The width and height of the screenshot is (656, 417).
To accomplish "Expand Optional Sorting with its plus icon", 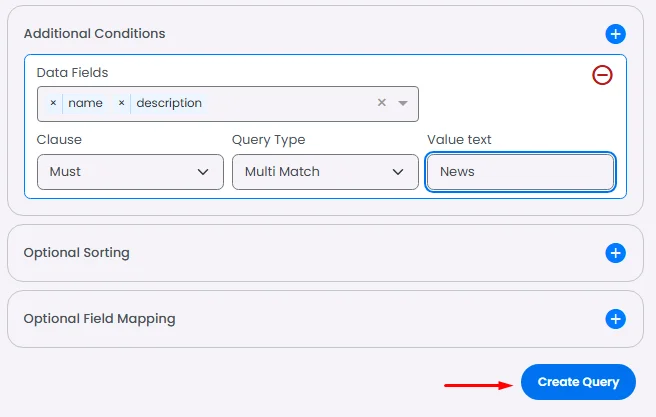I will pos(616,253).
